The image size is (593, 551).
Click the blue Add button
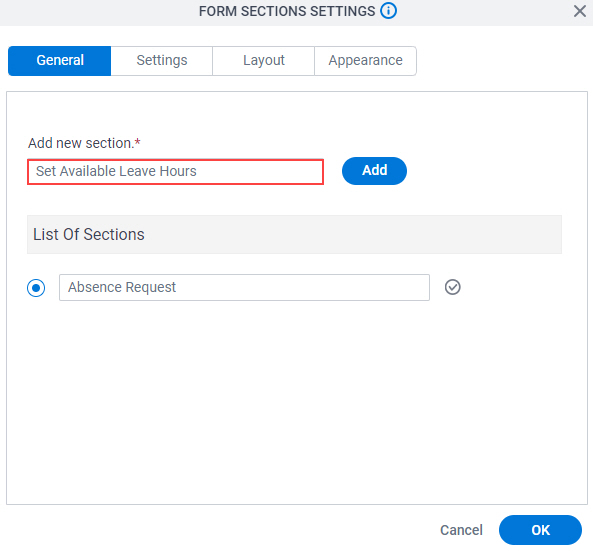(x=374, y=171)
